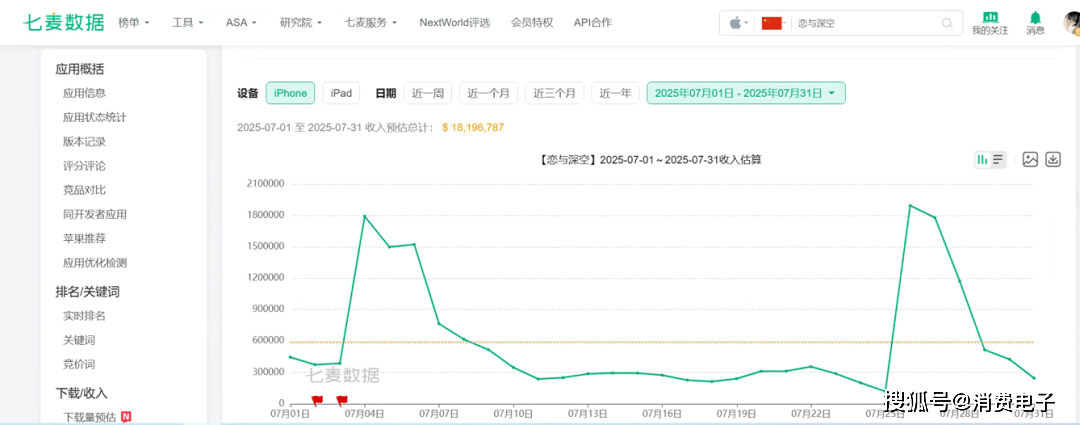Open NextWorld评选 page
Screen dimensions: 1080x425
coord(455,23)
